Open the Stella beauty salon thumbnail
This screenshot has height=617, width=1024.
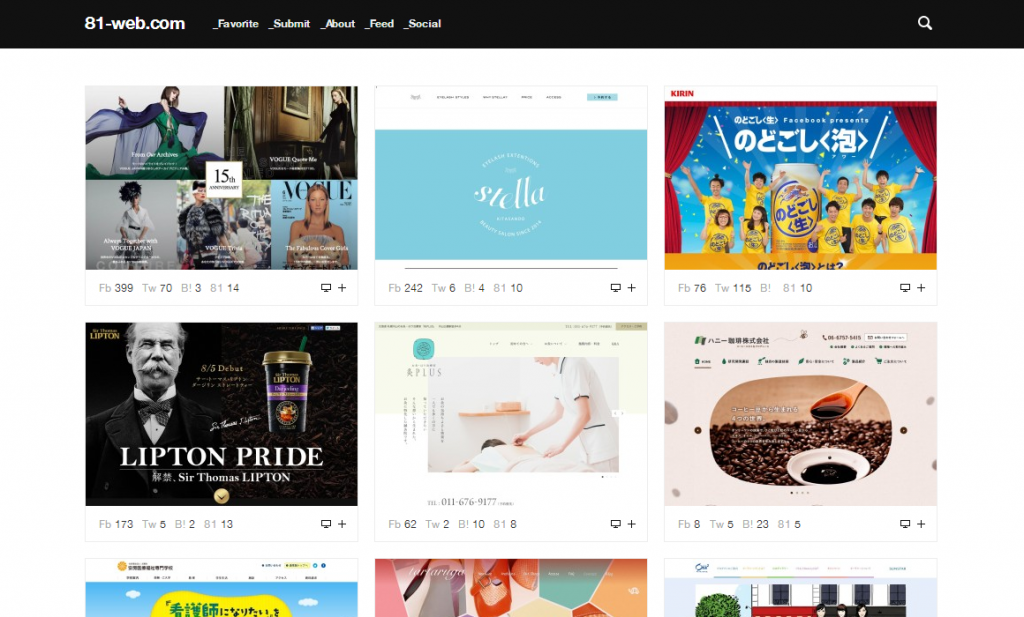click(511, 178)
